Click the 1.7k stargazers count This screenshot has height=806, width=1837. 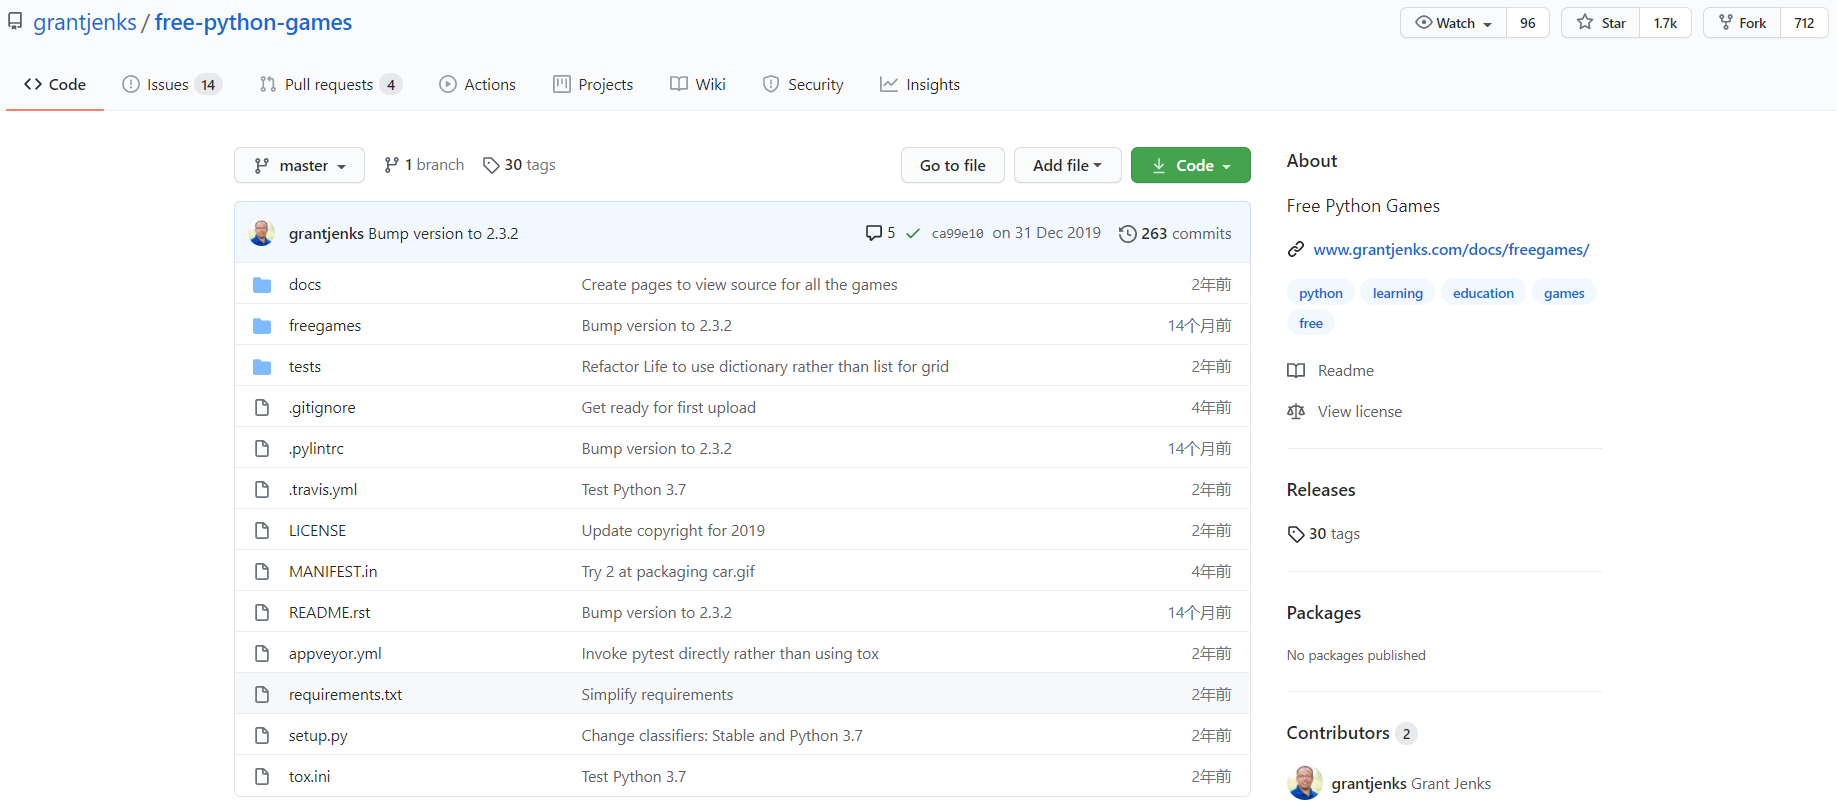tap(1665, 23)
